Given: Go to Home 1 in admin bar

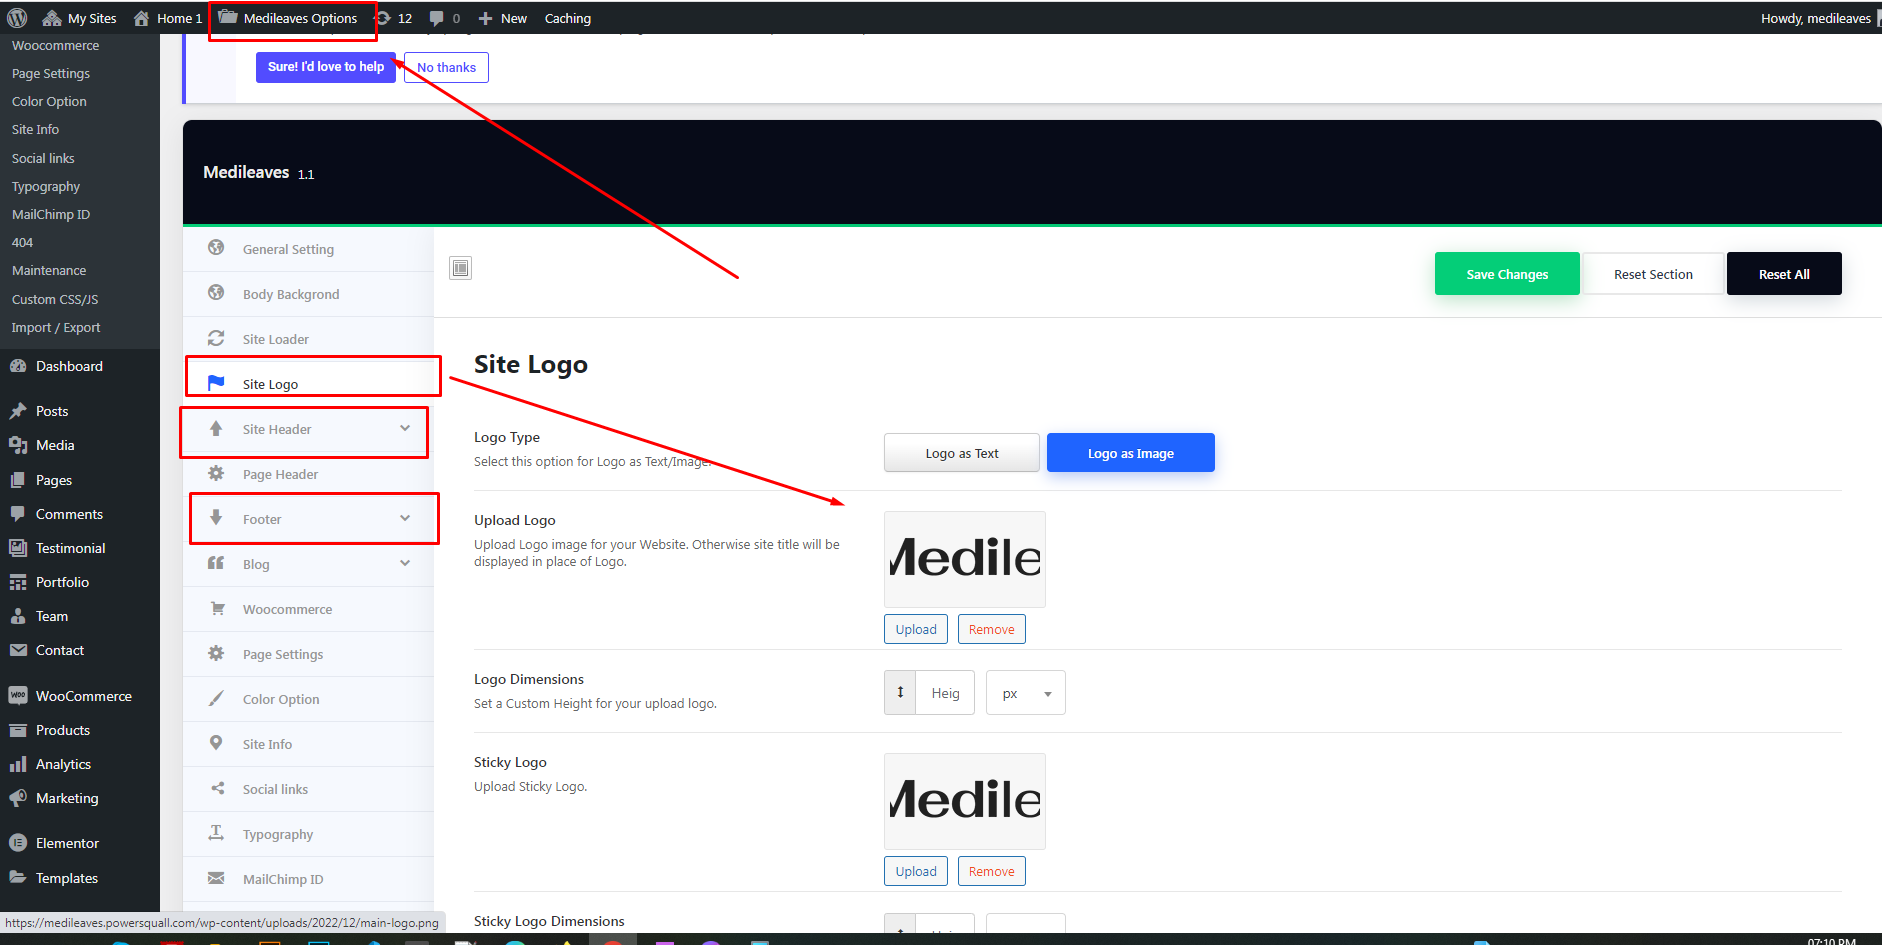Looking at the screenshot, I should [x=167, y=18].
